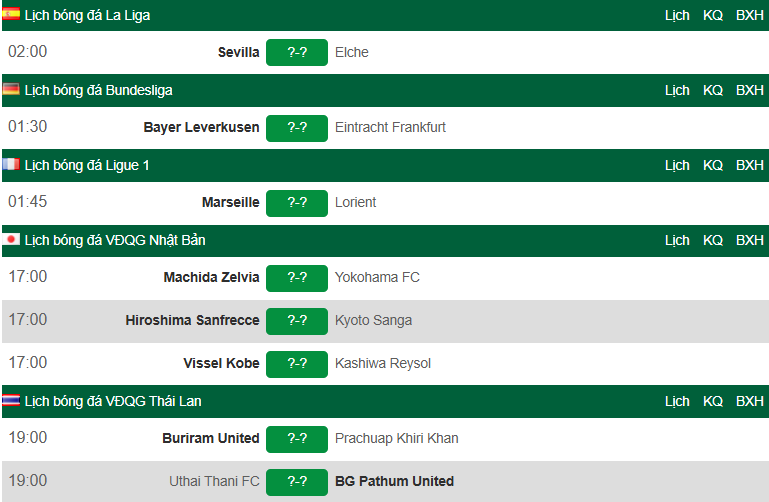This screenshot has height=502, width=769.
Task: Open Lịch bóng đá La Liga heading link
Action: (x=88, y=15)
